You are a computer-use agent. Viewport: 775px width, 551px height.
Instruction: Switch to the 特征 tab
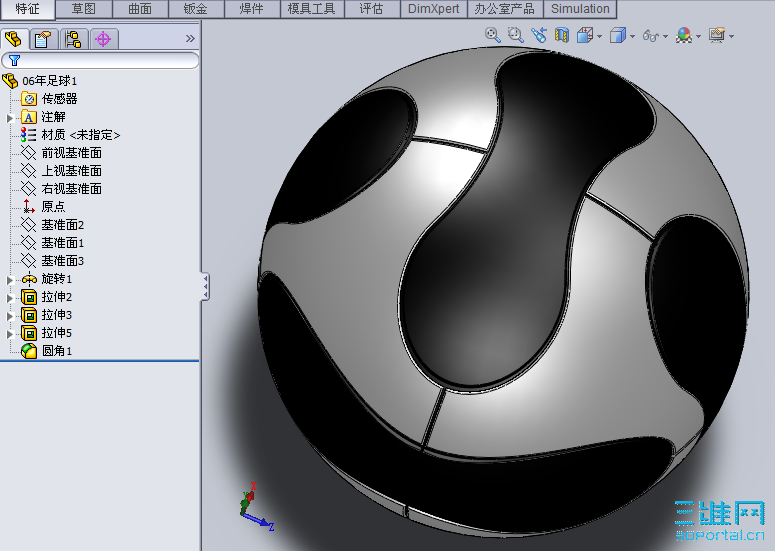[28, 9]
